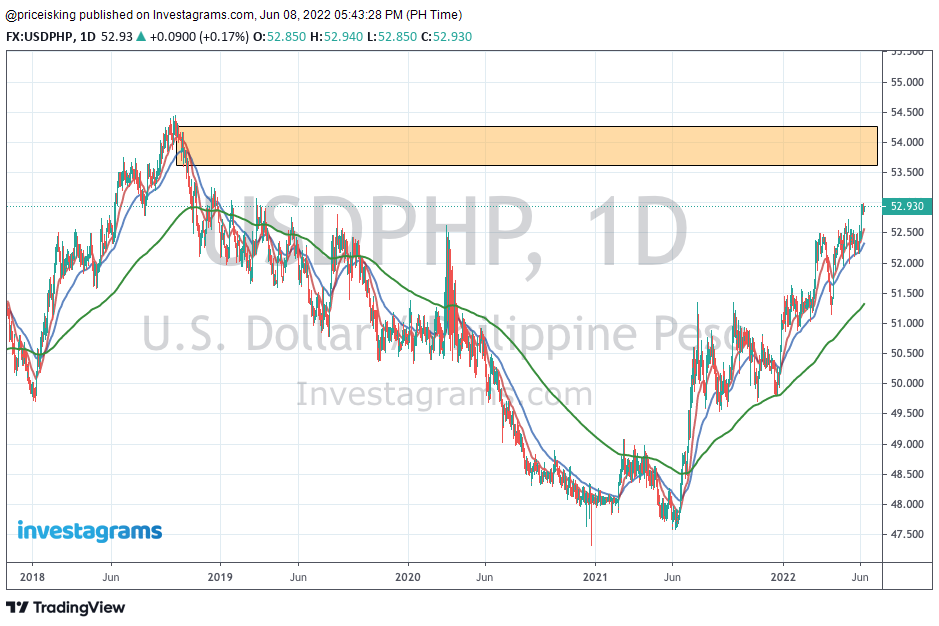Click the 50.000 price axis label
Screen dimensions: 939x626
tap(907, 383)
